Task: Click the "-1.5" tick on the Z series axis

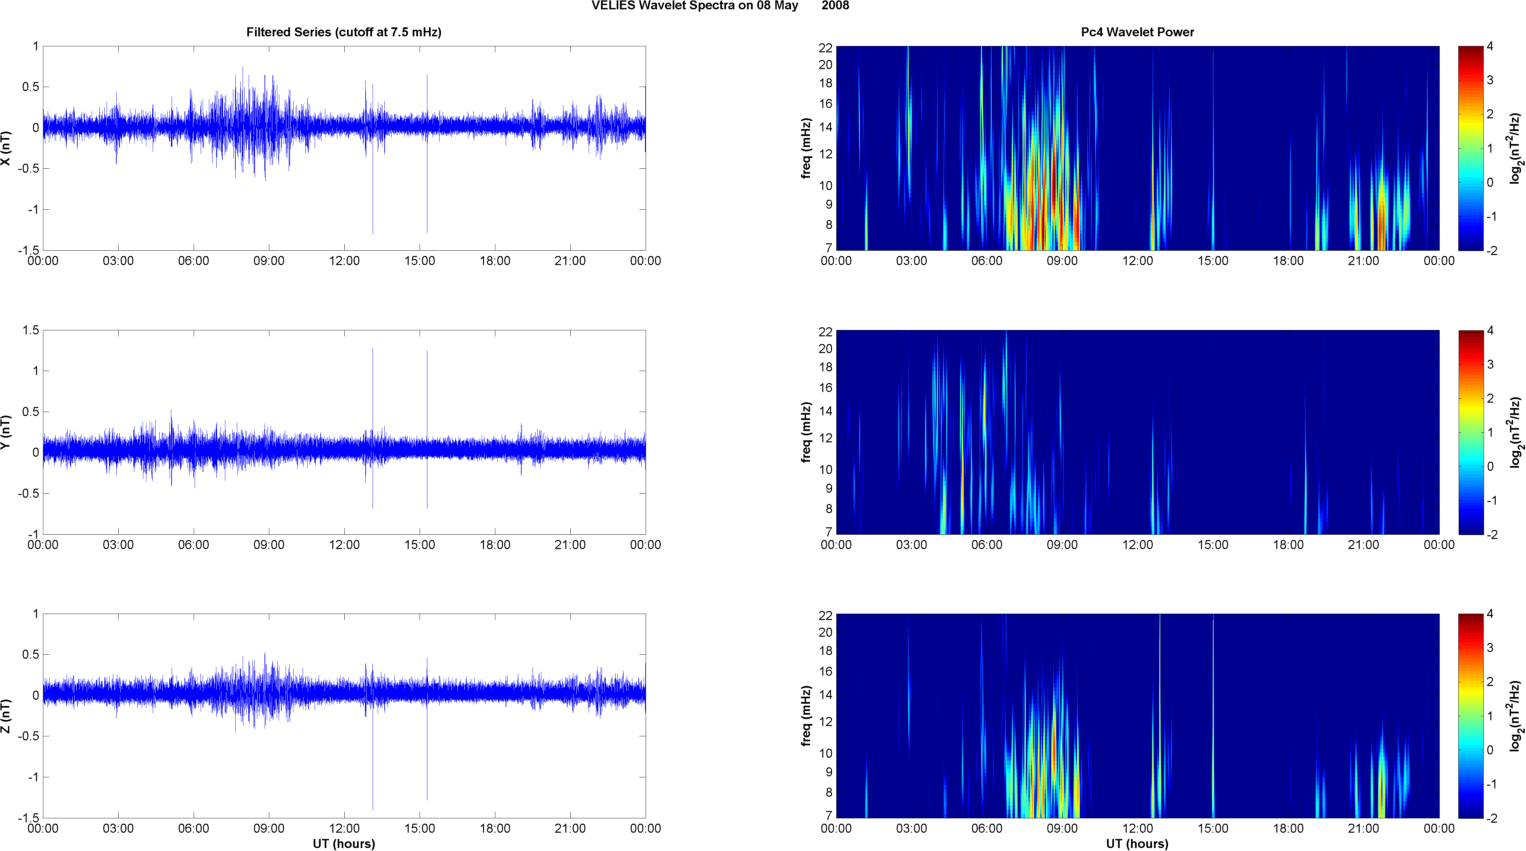Action: (x=28, y=818)
